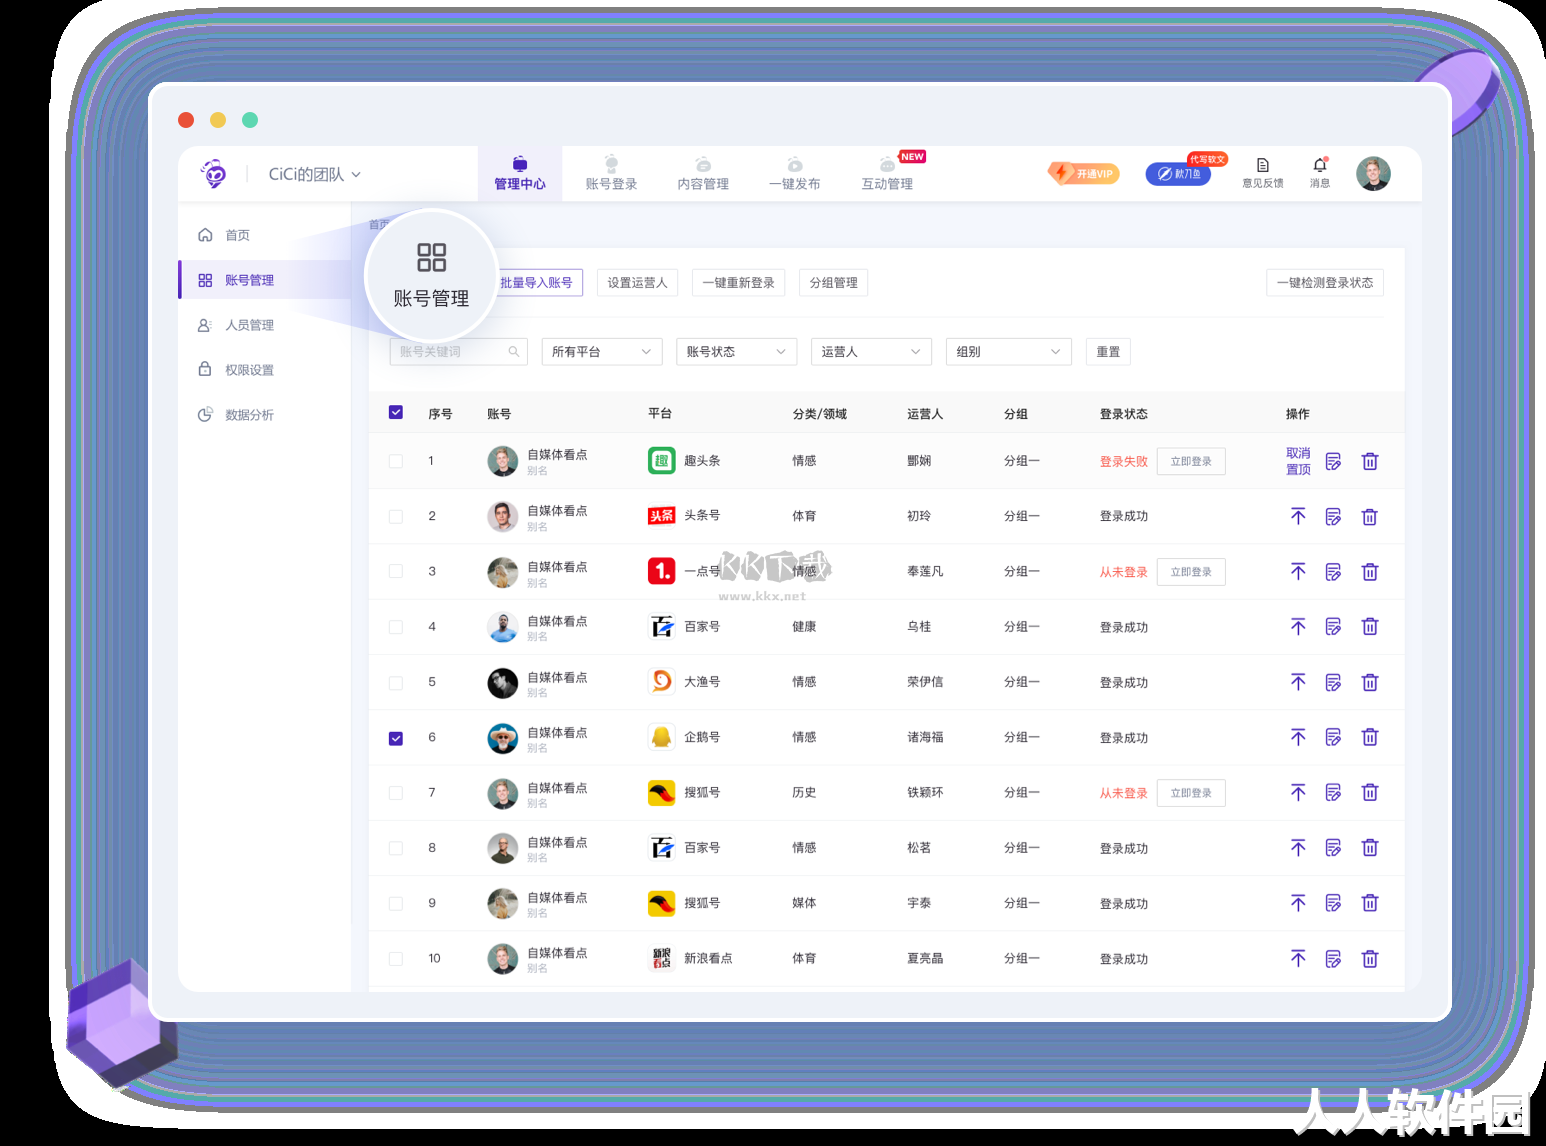Click the 分组管理 button

(834, 283)
